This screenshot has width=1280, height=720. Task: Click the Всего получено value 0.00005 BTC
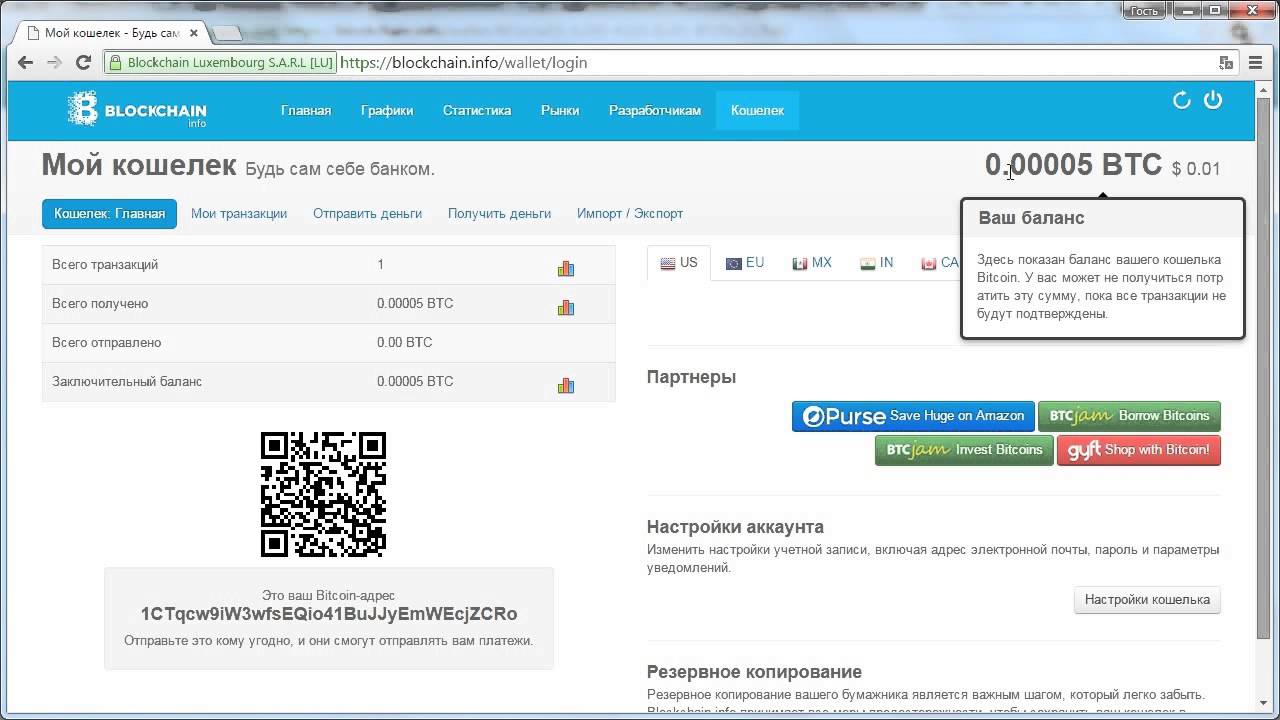click(x=415, y=303)
